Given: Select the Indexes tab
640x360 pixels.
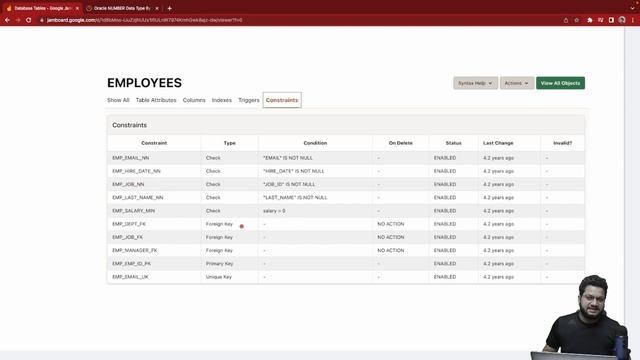Looking at the screenshot, I should tap(222, 100).
